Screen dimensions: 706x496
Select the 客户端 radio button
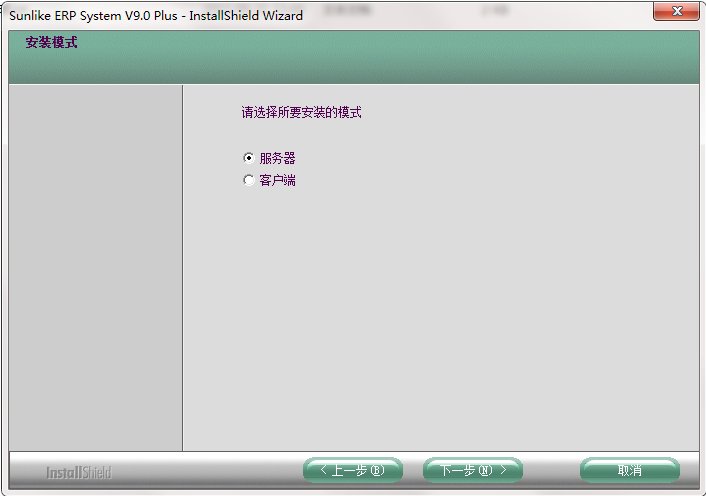(x=249, y=181)
